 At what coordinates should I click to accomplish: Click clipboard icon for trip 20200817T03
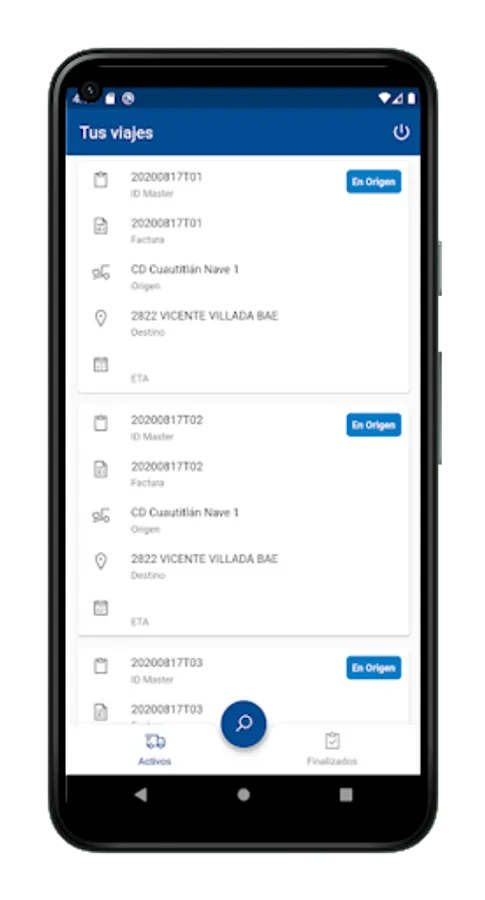(100, 666)
